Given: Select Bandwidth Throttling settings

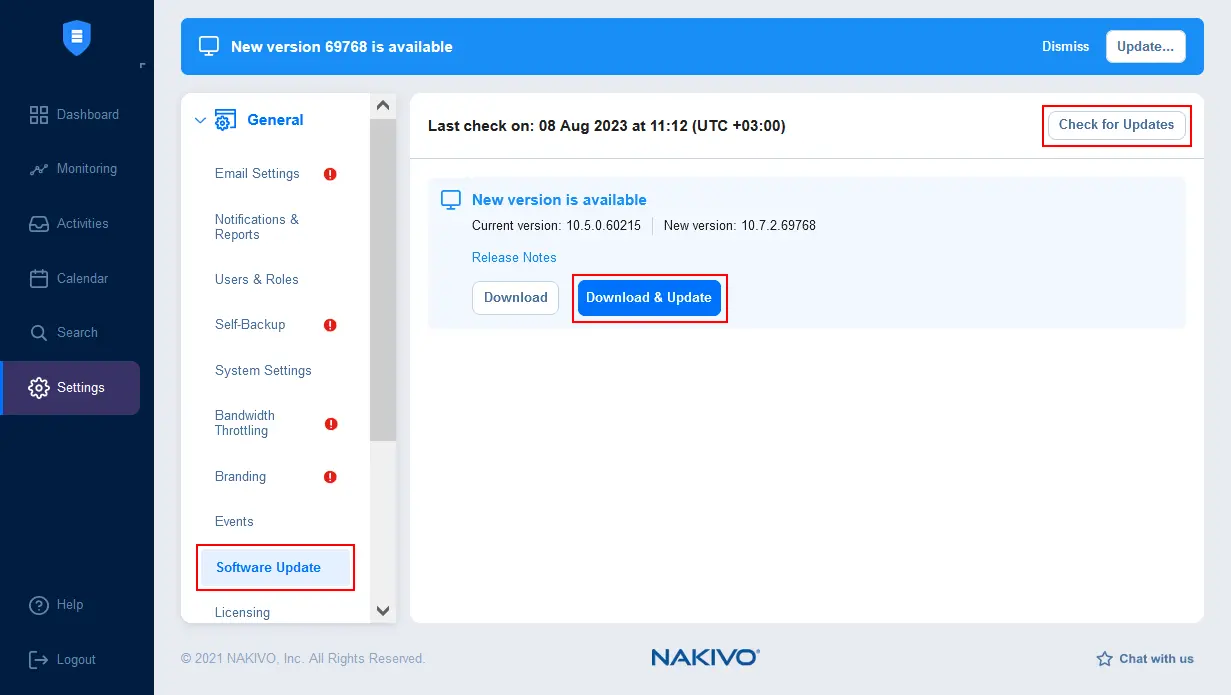Looking at the screenshot, I should (x=245, y=423).
